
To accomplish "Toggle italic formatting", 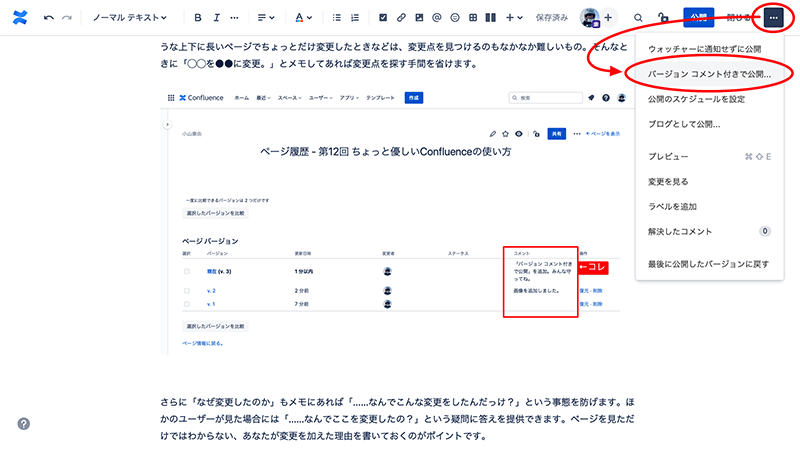I will tap(216, 18).
